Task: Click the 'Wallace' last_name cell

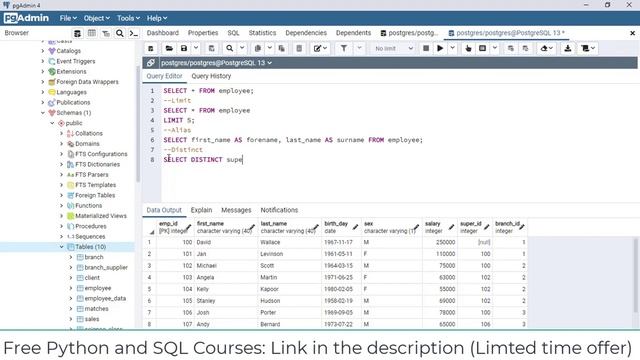Action: point(289,242)
